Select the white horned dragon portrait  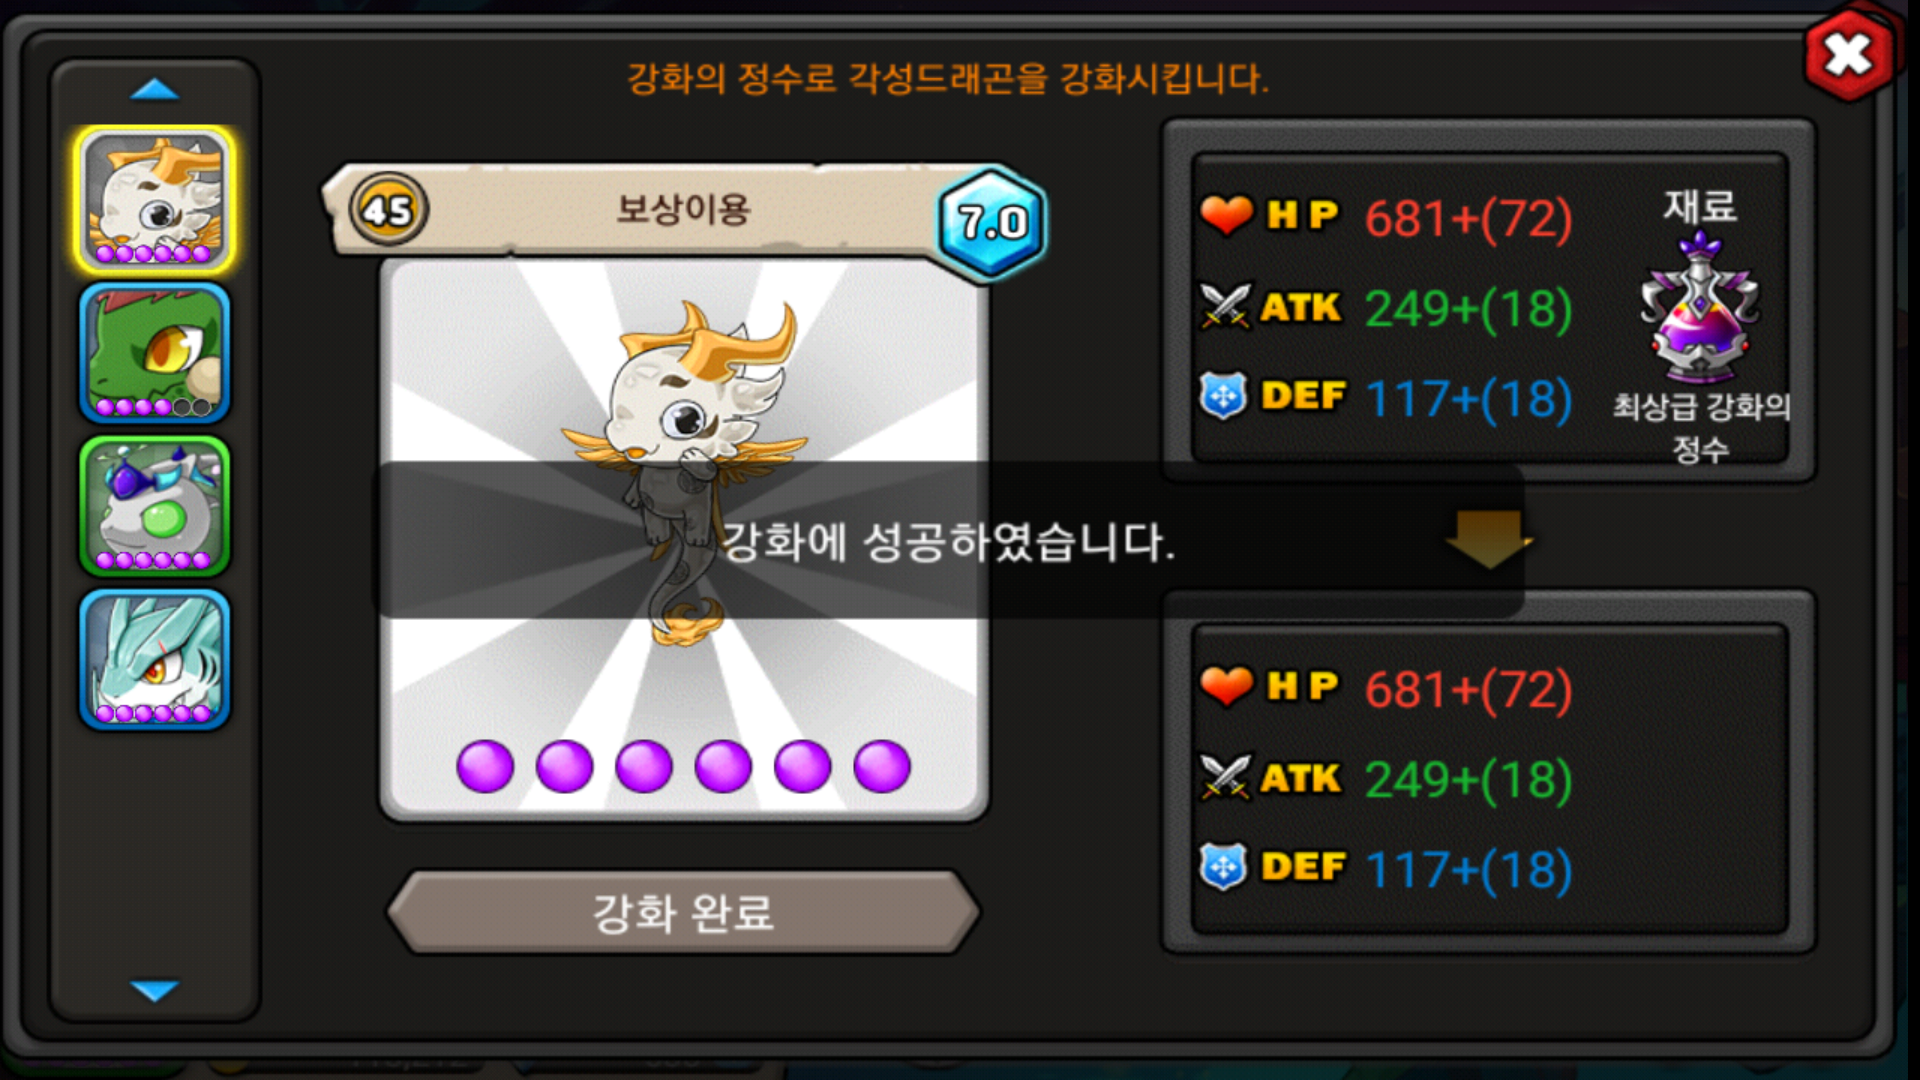pyautogui.click(x=154, y=200)
